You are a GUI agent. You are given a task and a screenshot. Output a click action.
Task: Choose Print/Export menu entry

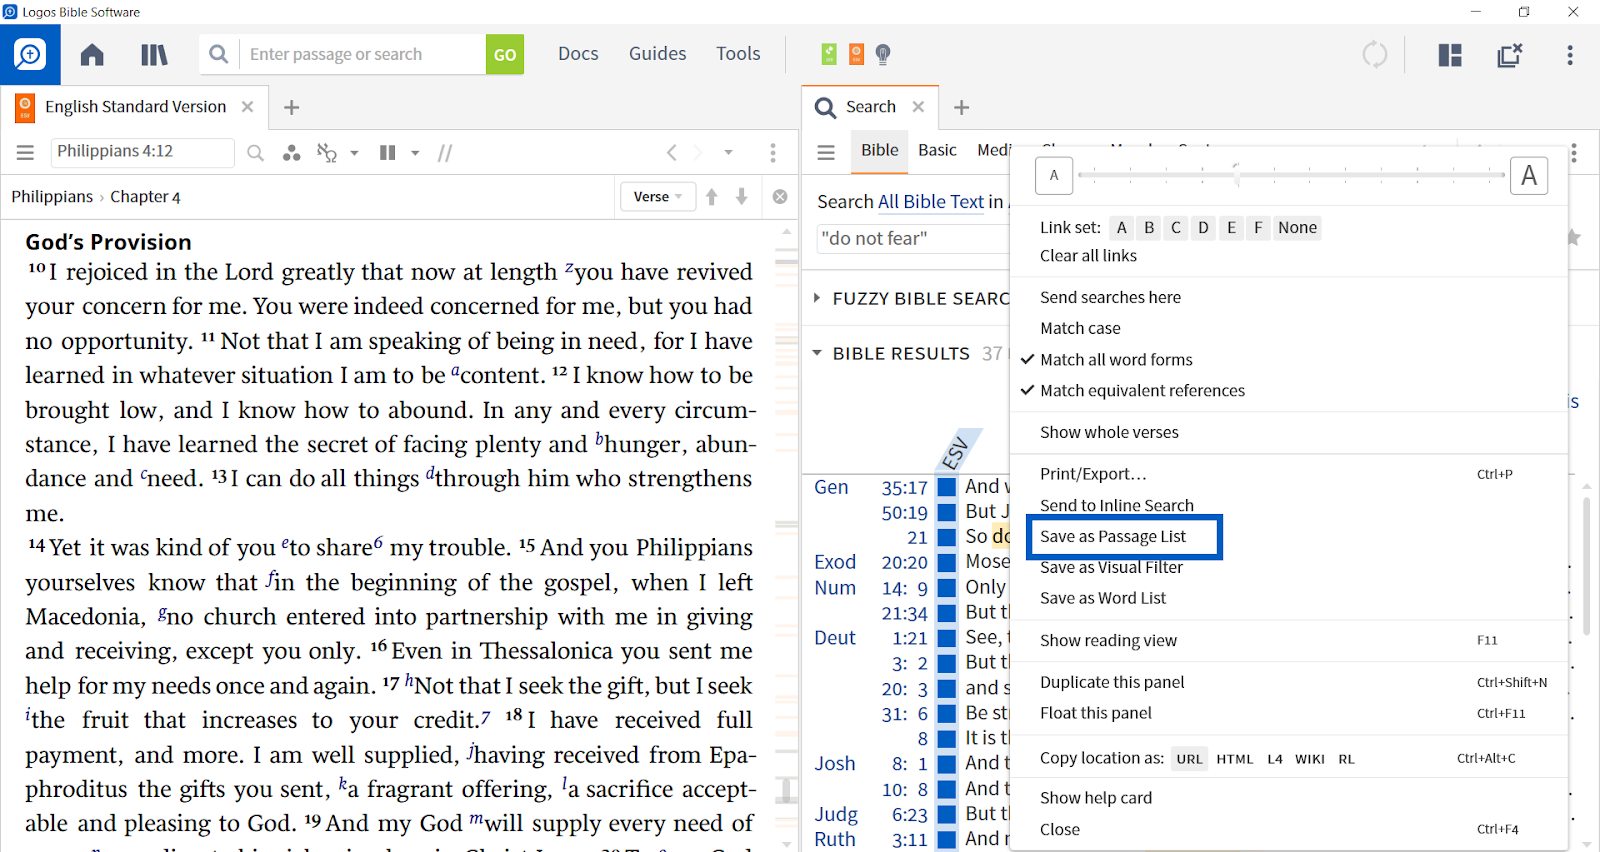click(x=1093, y=474)
